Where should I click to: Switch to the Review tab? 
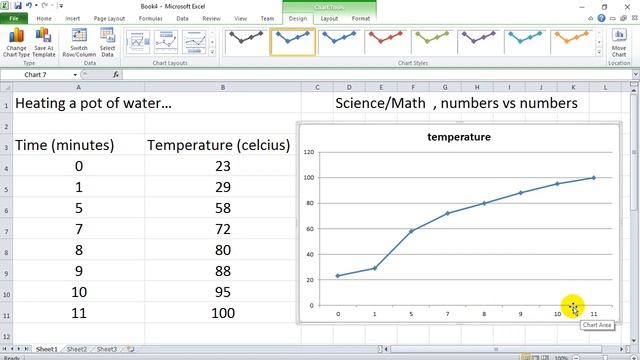tap(211, 18)
